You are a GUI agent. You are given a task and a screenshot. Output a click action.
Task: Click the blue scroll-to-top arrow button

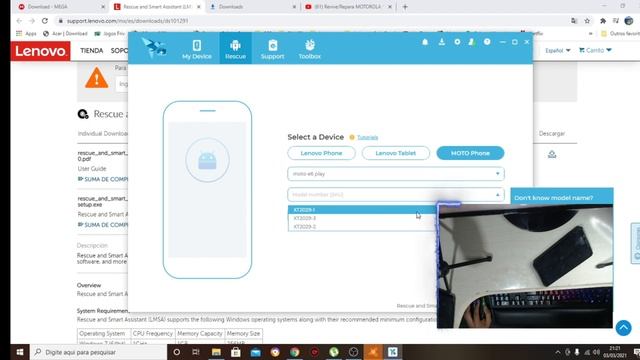623,328
